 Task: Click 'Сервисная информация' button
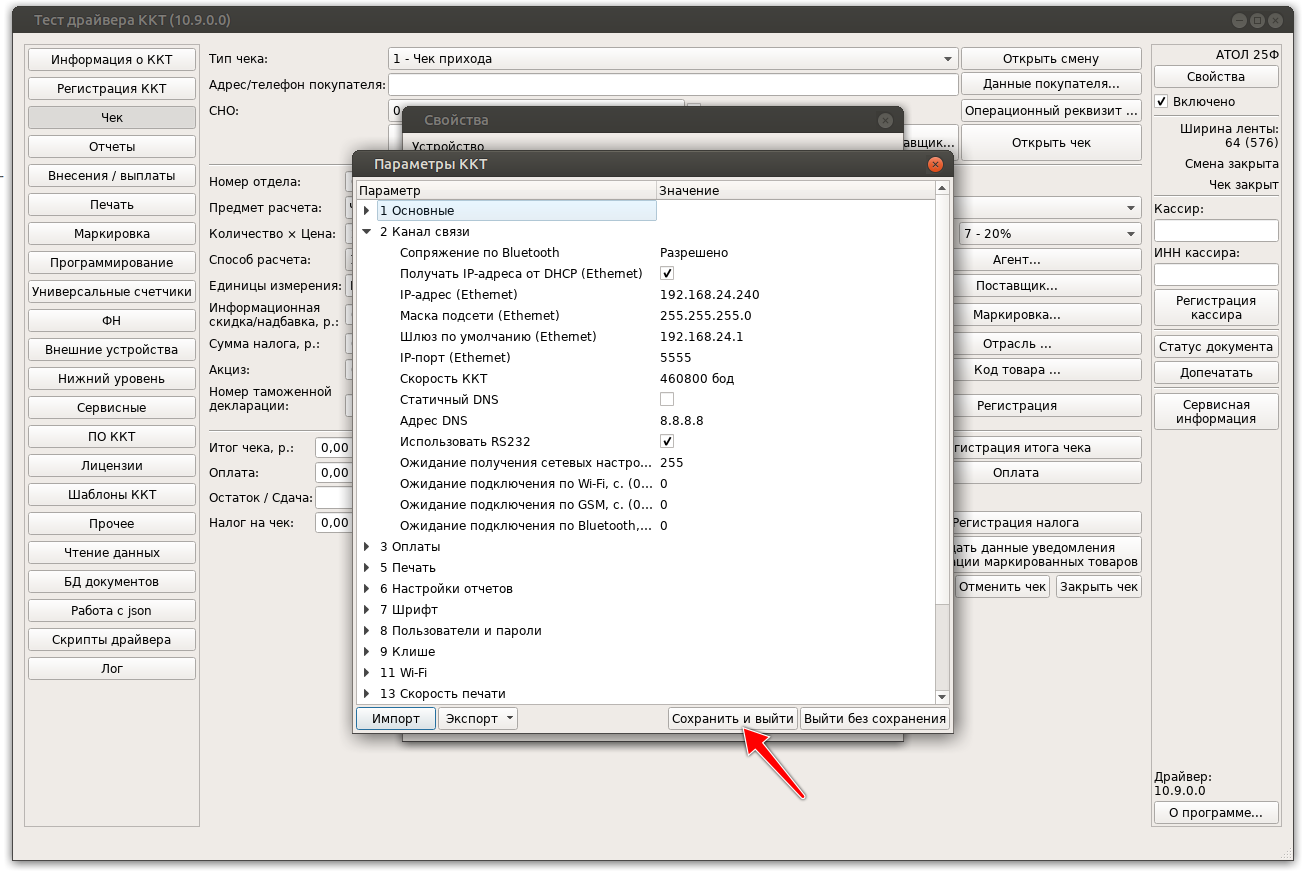point(1216,411)
